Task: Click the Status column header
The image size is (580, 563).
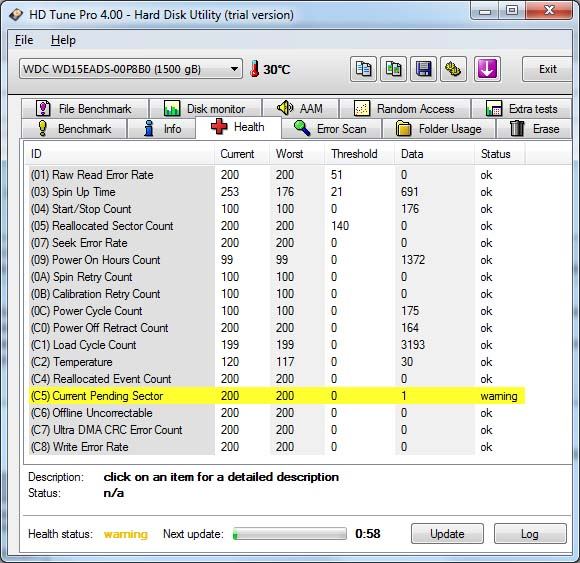Action: (500, 154)
